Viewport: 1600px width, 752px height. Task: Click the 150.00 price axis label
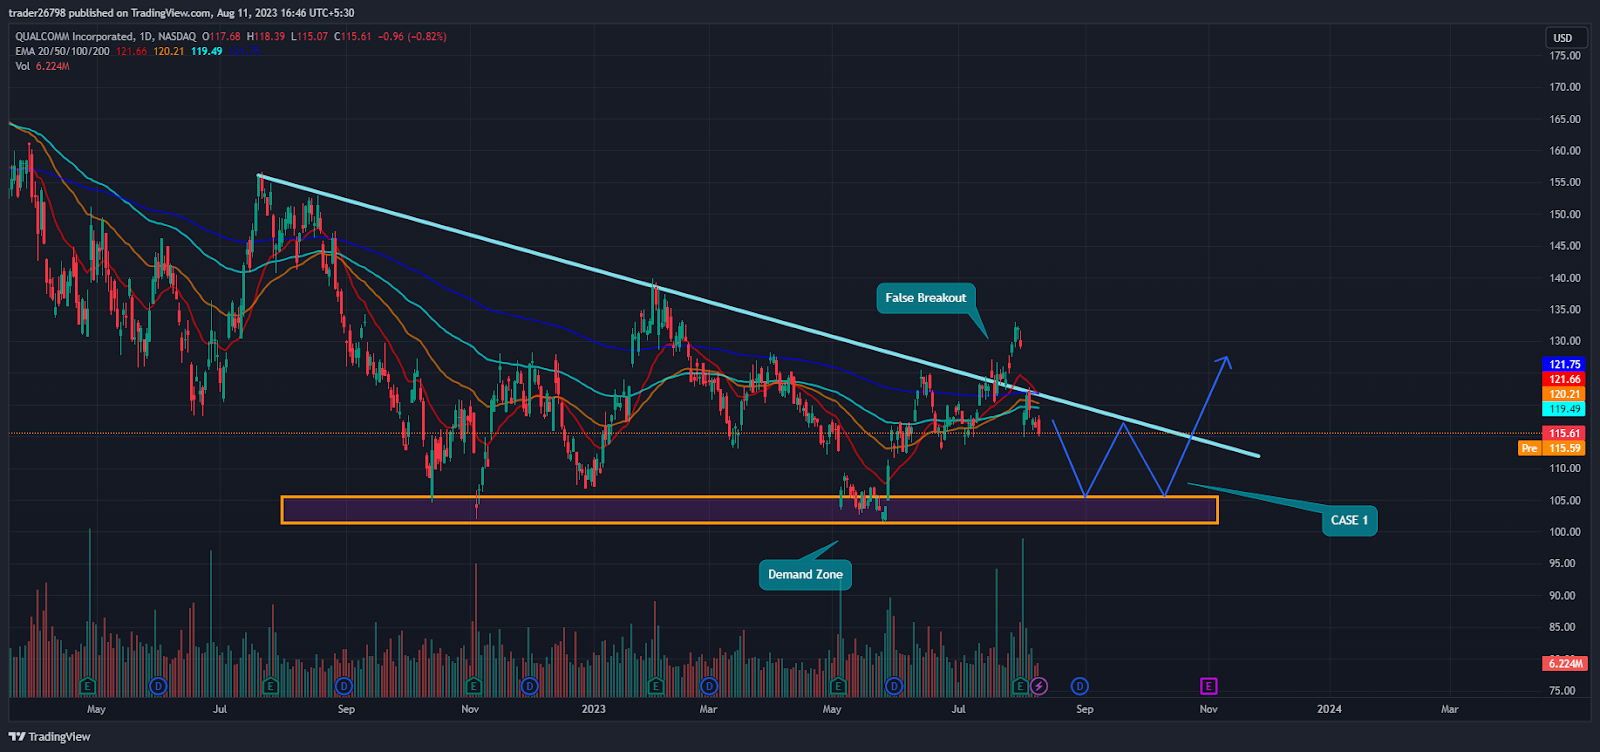pos(1565,215)
